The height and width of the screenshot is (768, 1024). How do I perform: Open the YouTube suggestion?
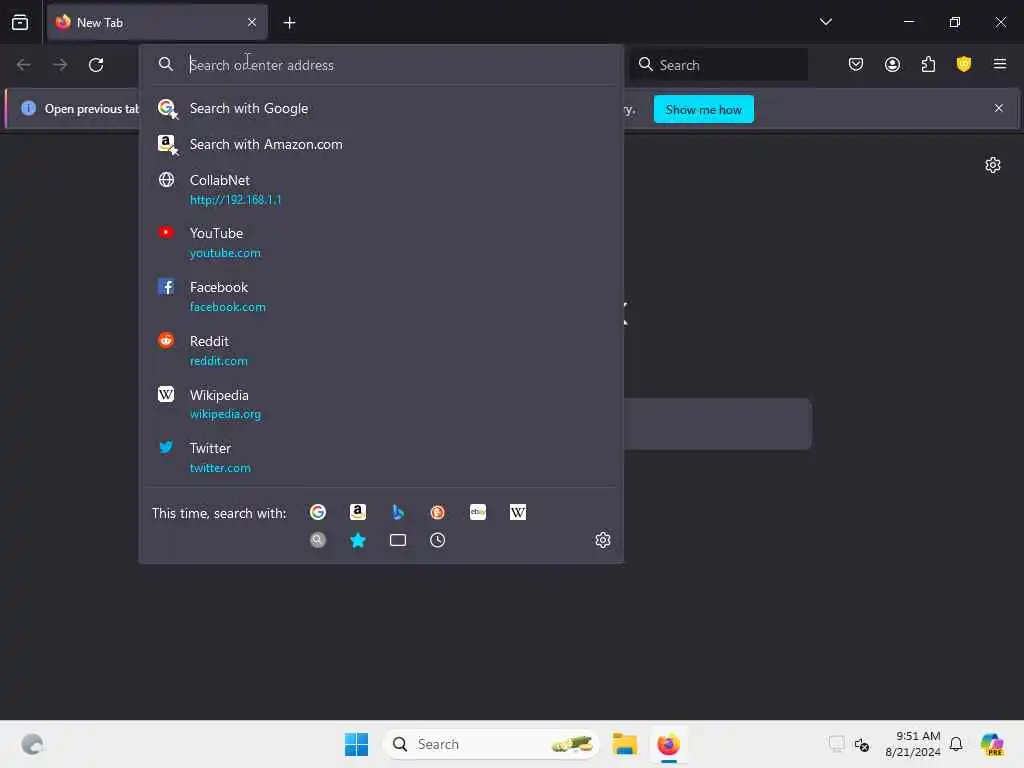381,243
